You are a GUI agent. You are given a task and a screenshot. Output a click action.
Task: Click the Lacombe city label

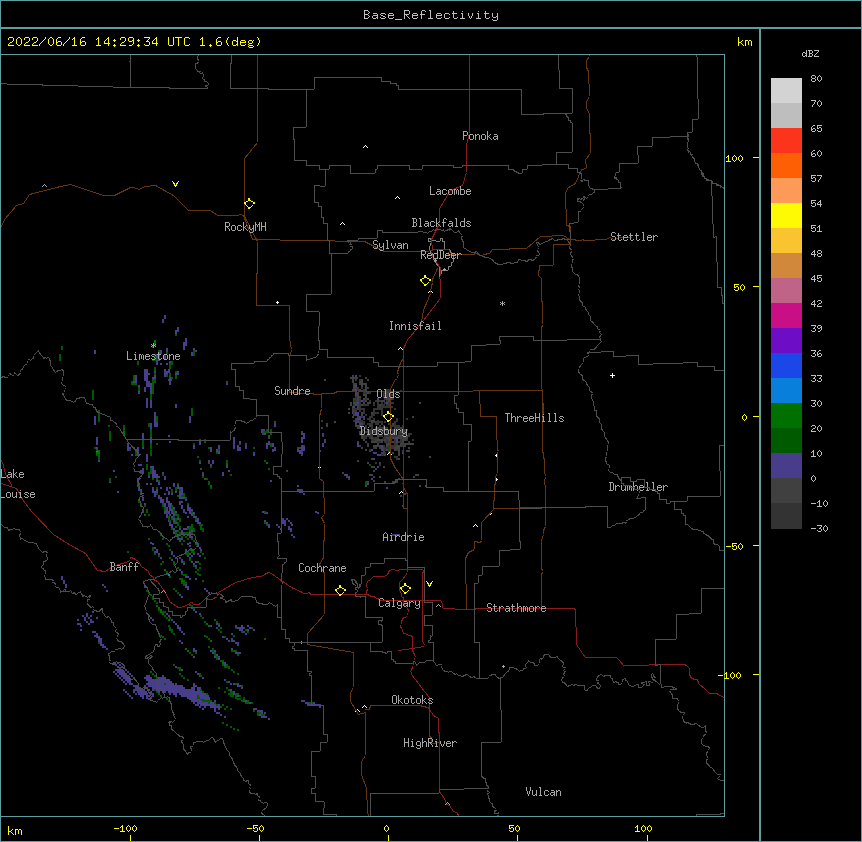coord(450,191)
